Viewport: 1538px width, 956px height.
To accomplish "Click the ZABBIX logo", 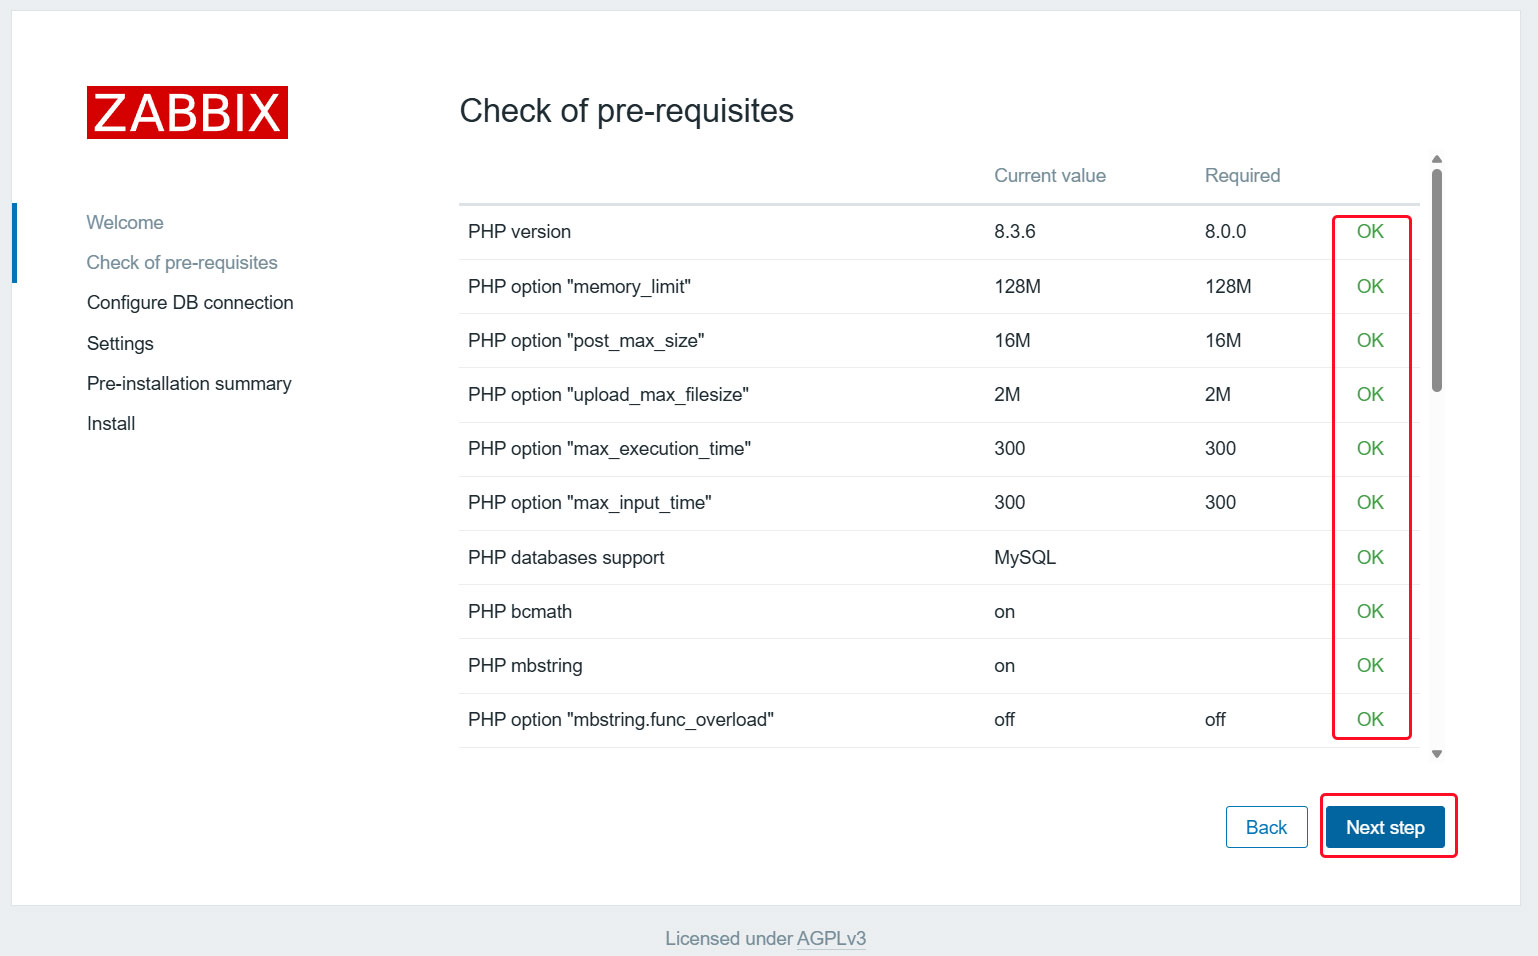I will 187,112.
